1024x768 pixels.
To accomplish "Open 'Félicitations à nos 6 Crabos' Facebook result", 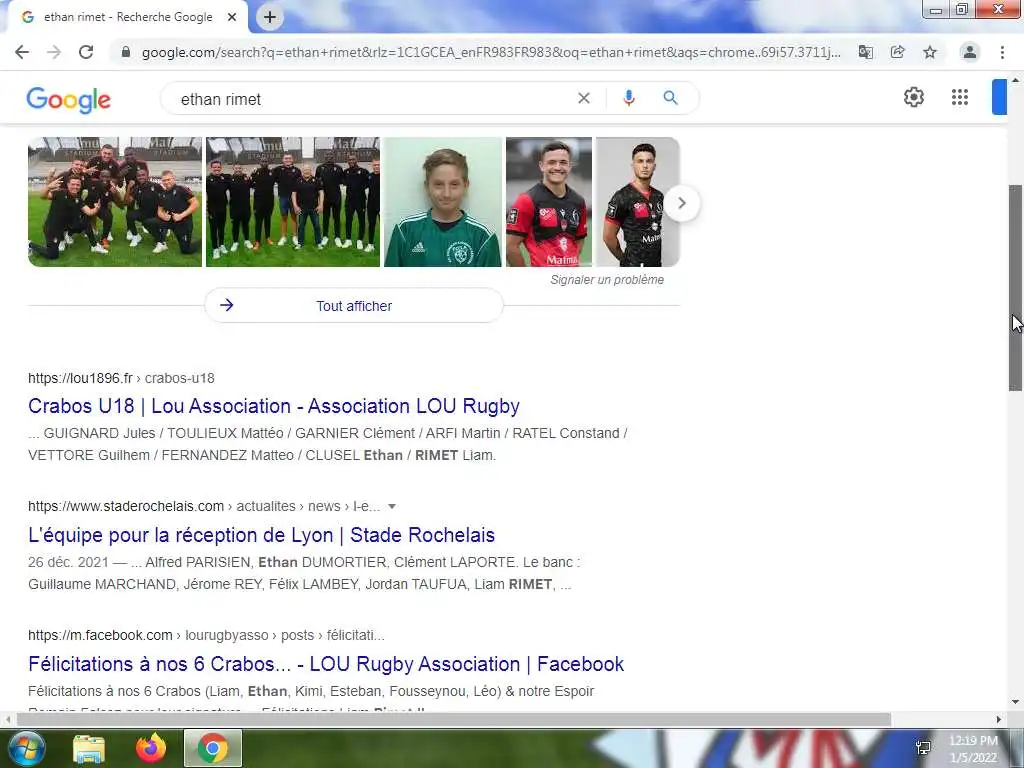I will pos(326,664).
